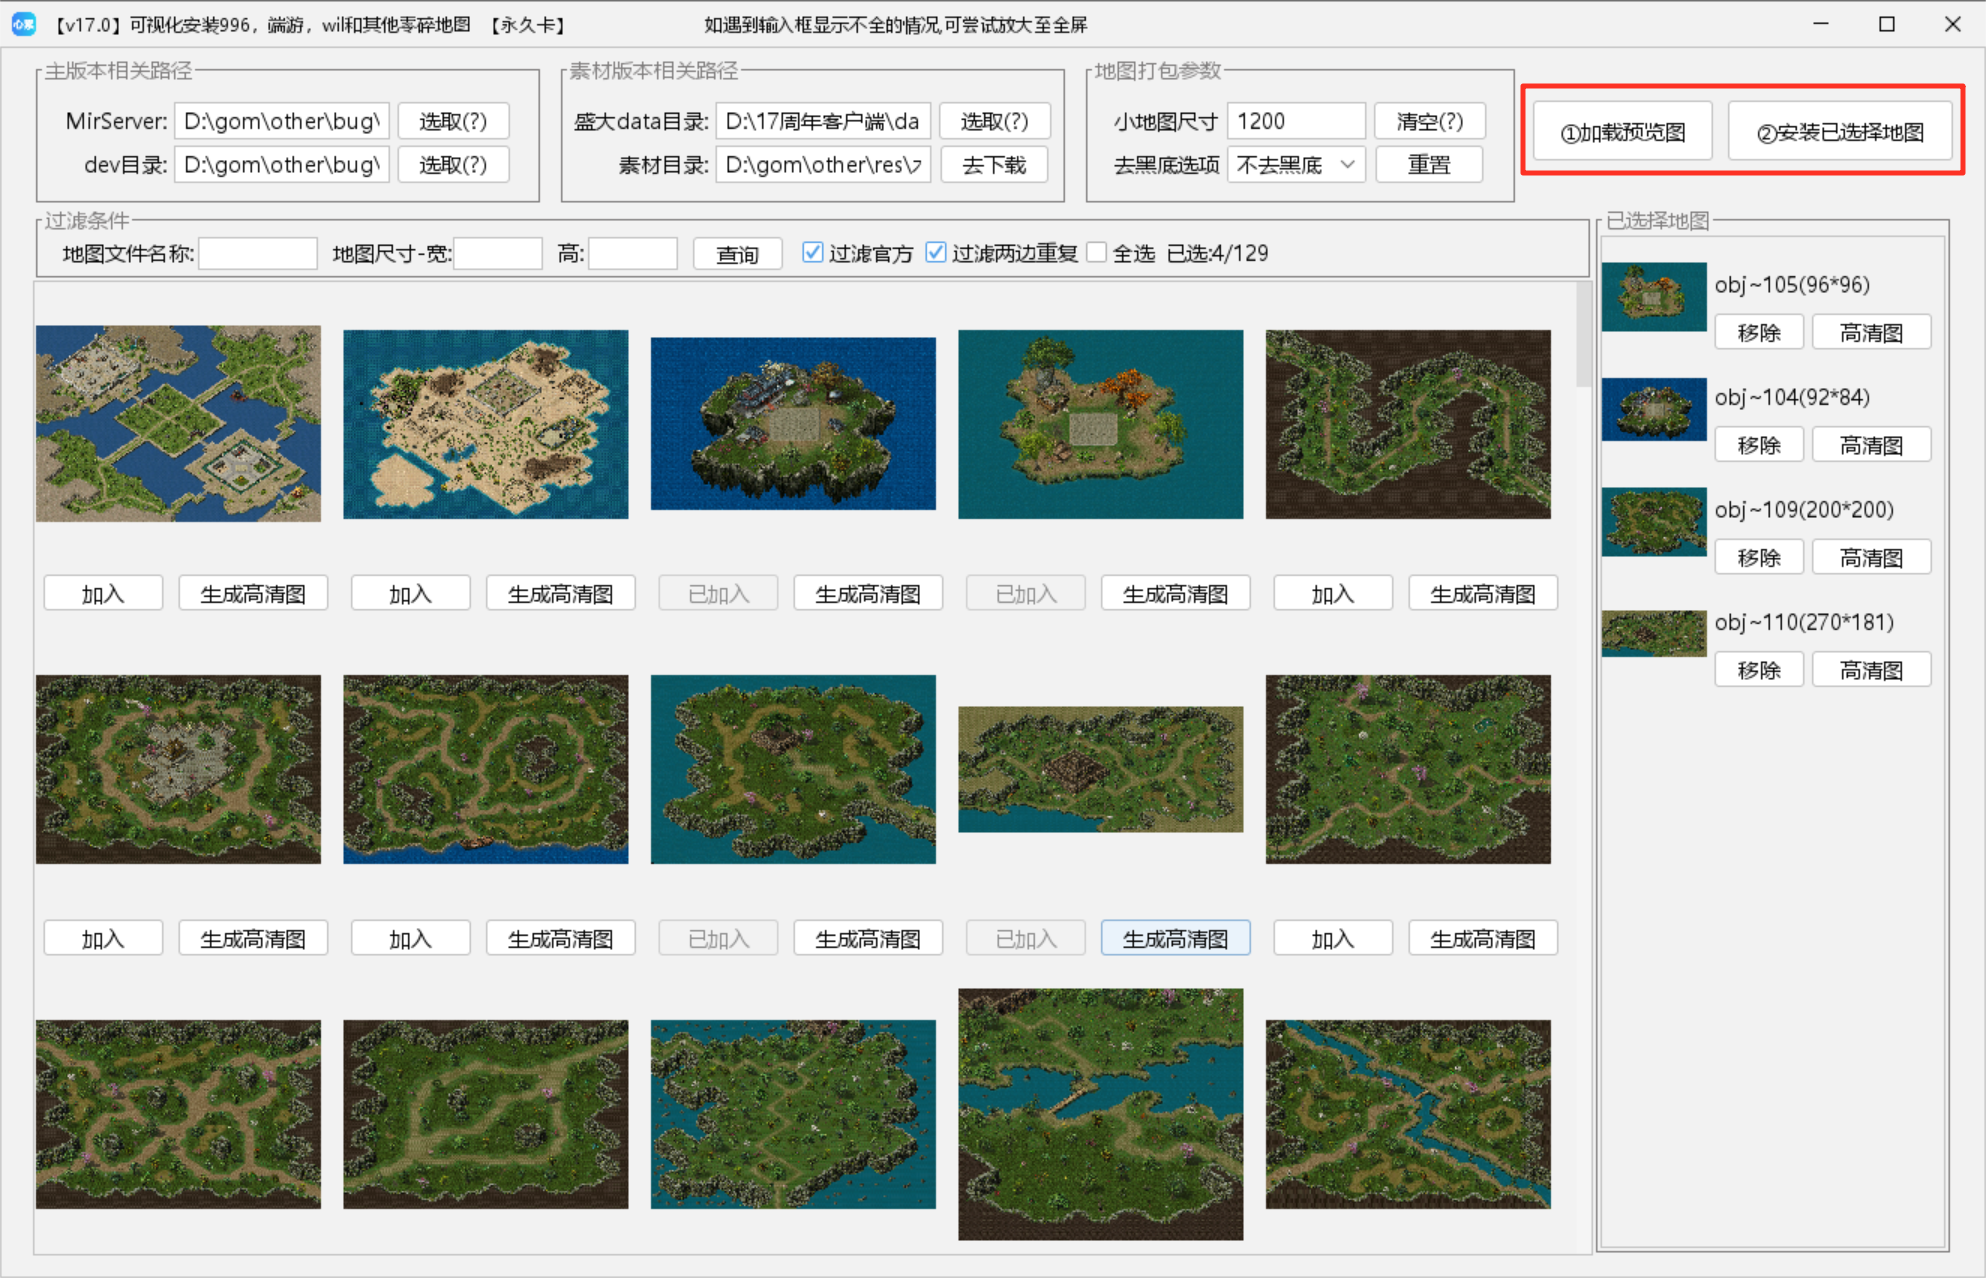Select the desert island map preview
Screen dimensions: 1986x1278
pyautogui.click(x=485, y=424)
